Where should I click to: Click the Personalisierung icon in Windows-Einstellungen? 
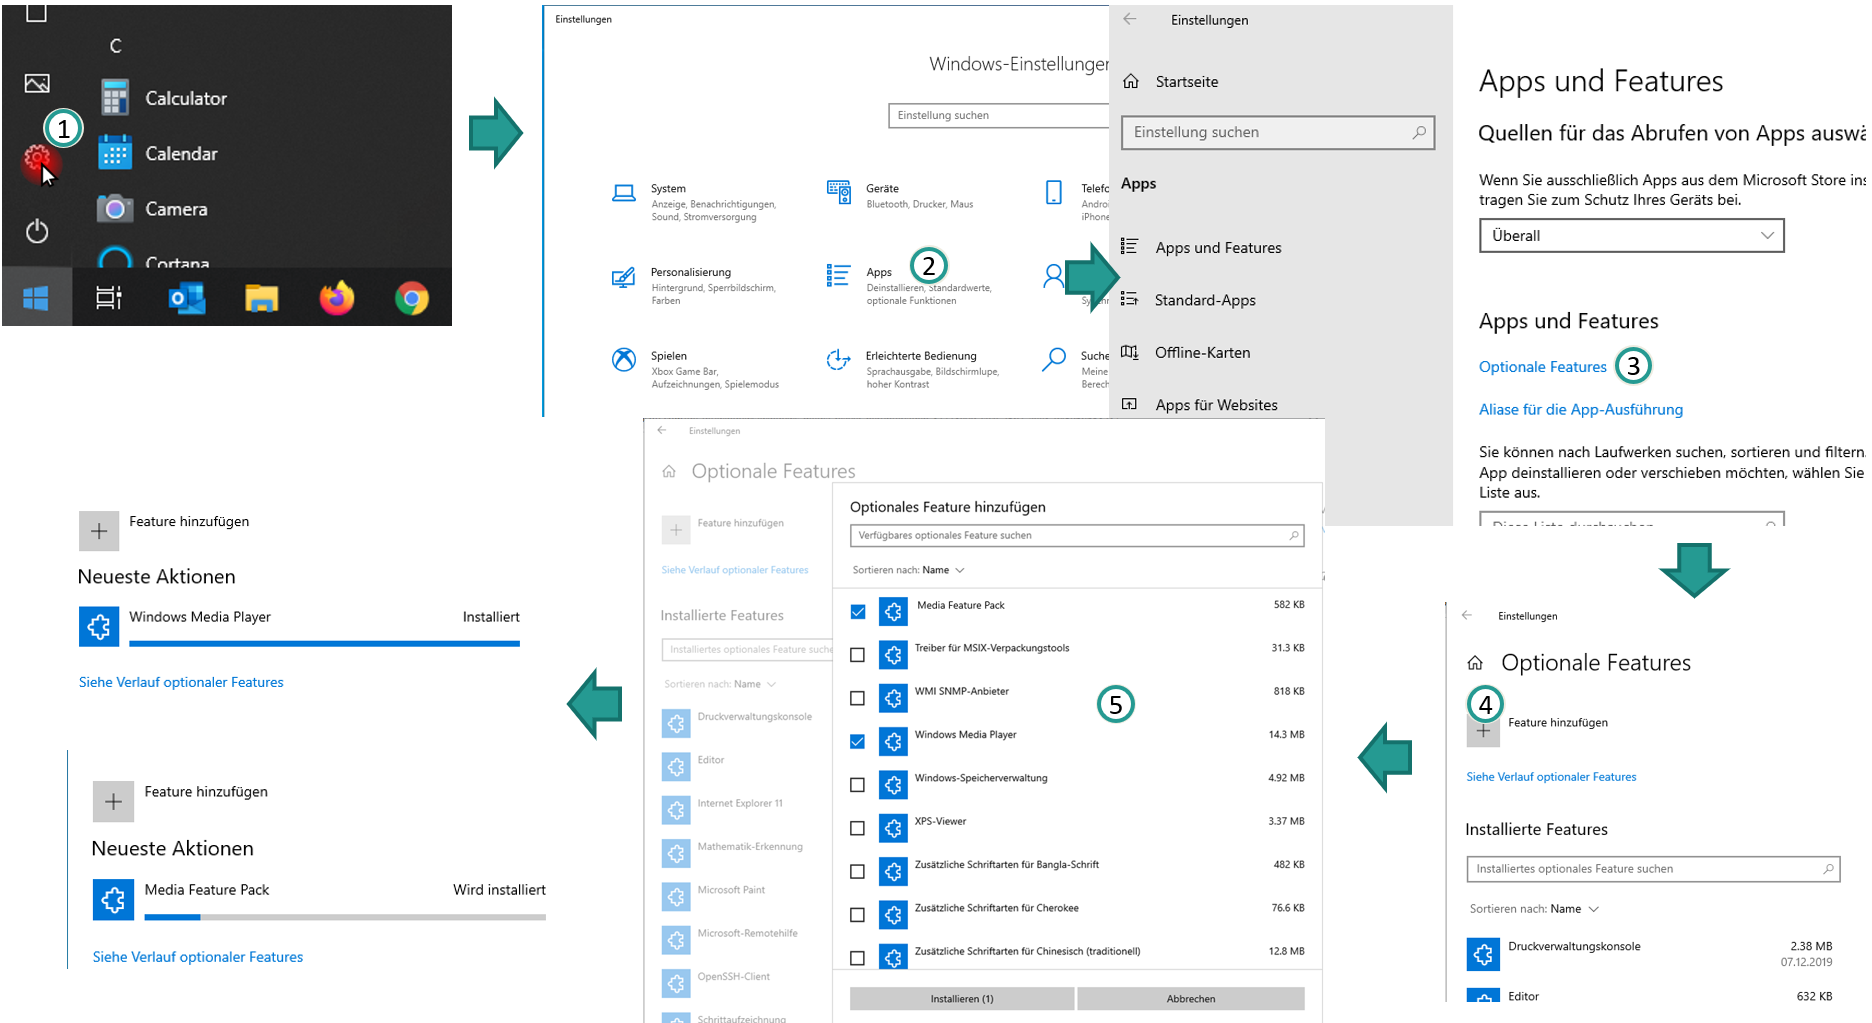coord(623,277)
